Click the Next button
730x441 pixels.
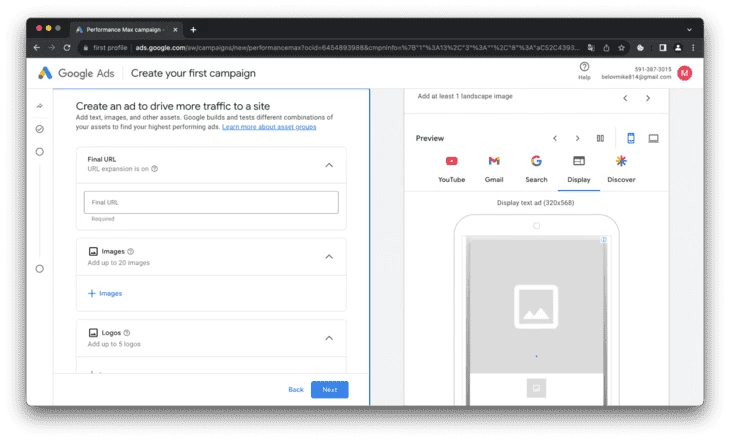point(330,390)
